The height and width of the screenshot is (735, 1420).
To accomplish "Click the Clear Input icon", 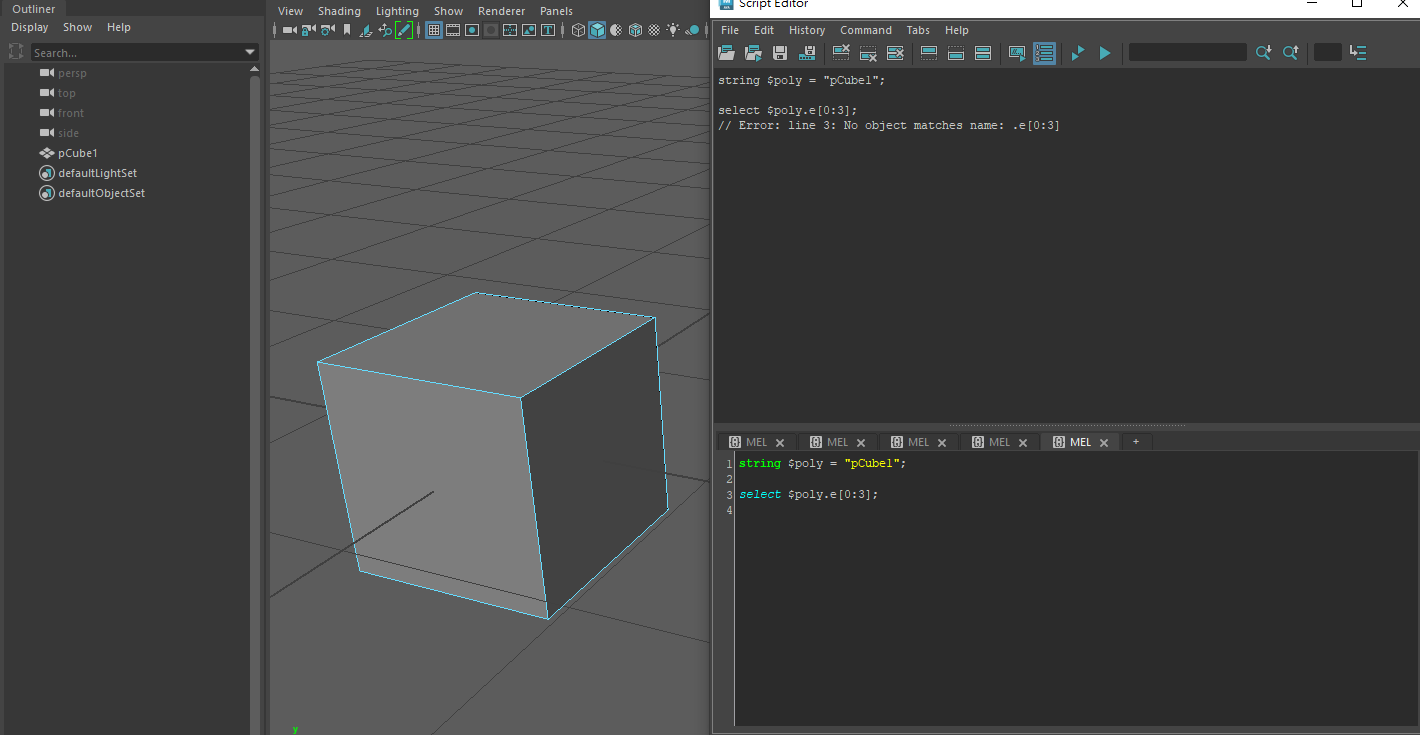I will 868,53.
